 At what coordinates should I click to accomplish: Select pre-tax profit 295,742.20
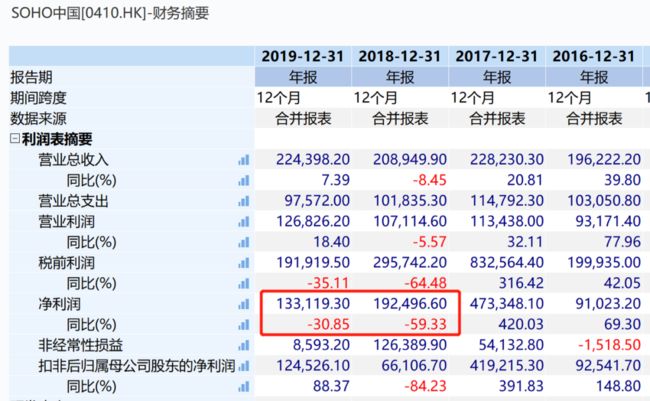pos(410,262)
